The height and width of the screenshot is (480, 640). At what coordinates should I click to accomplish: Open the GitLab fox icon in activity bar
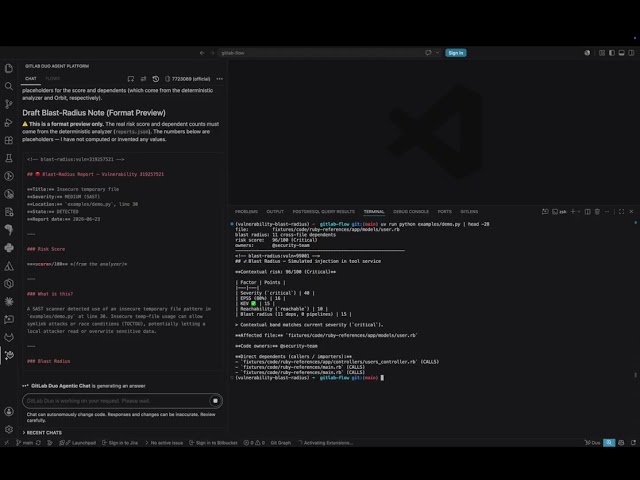9,337
